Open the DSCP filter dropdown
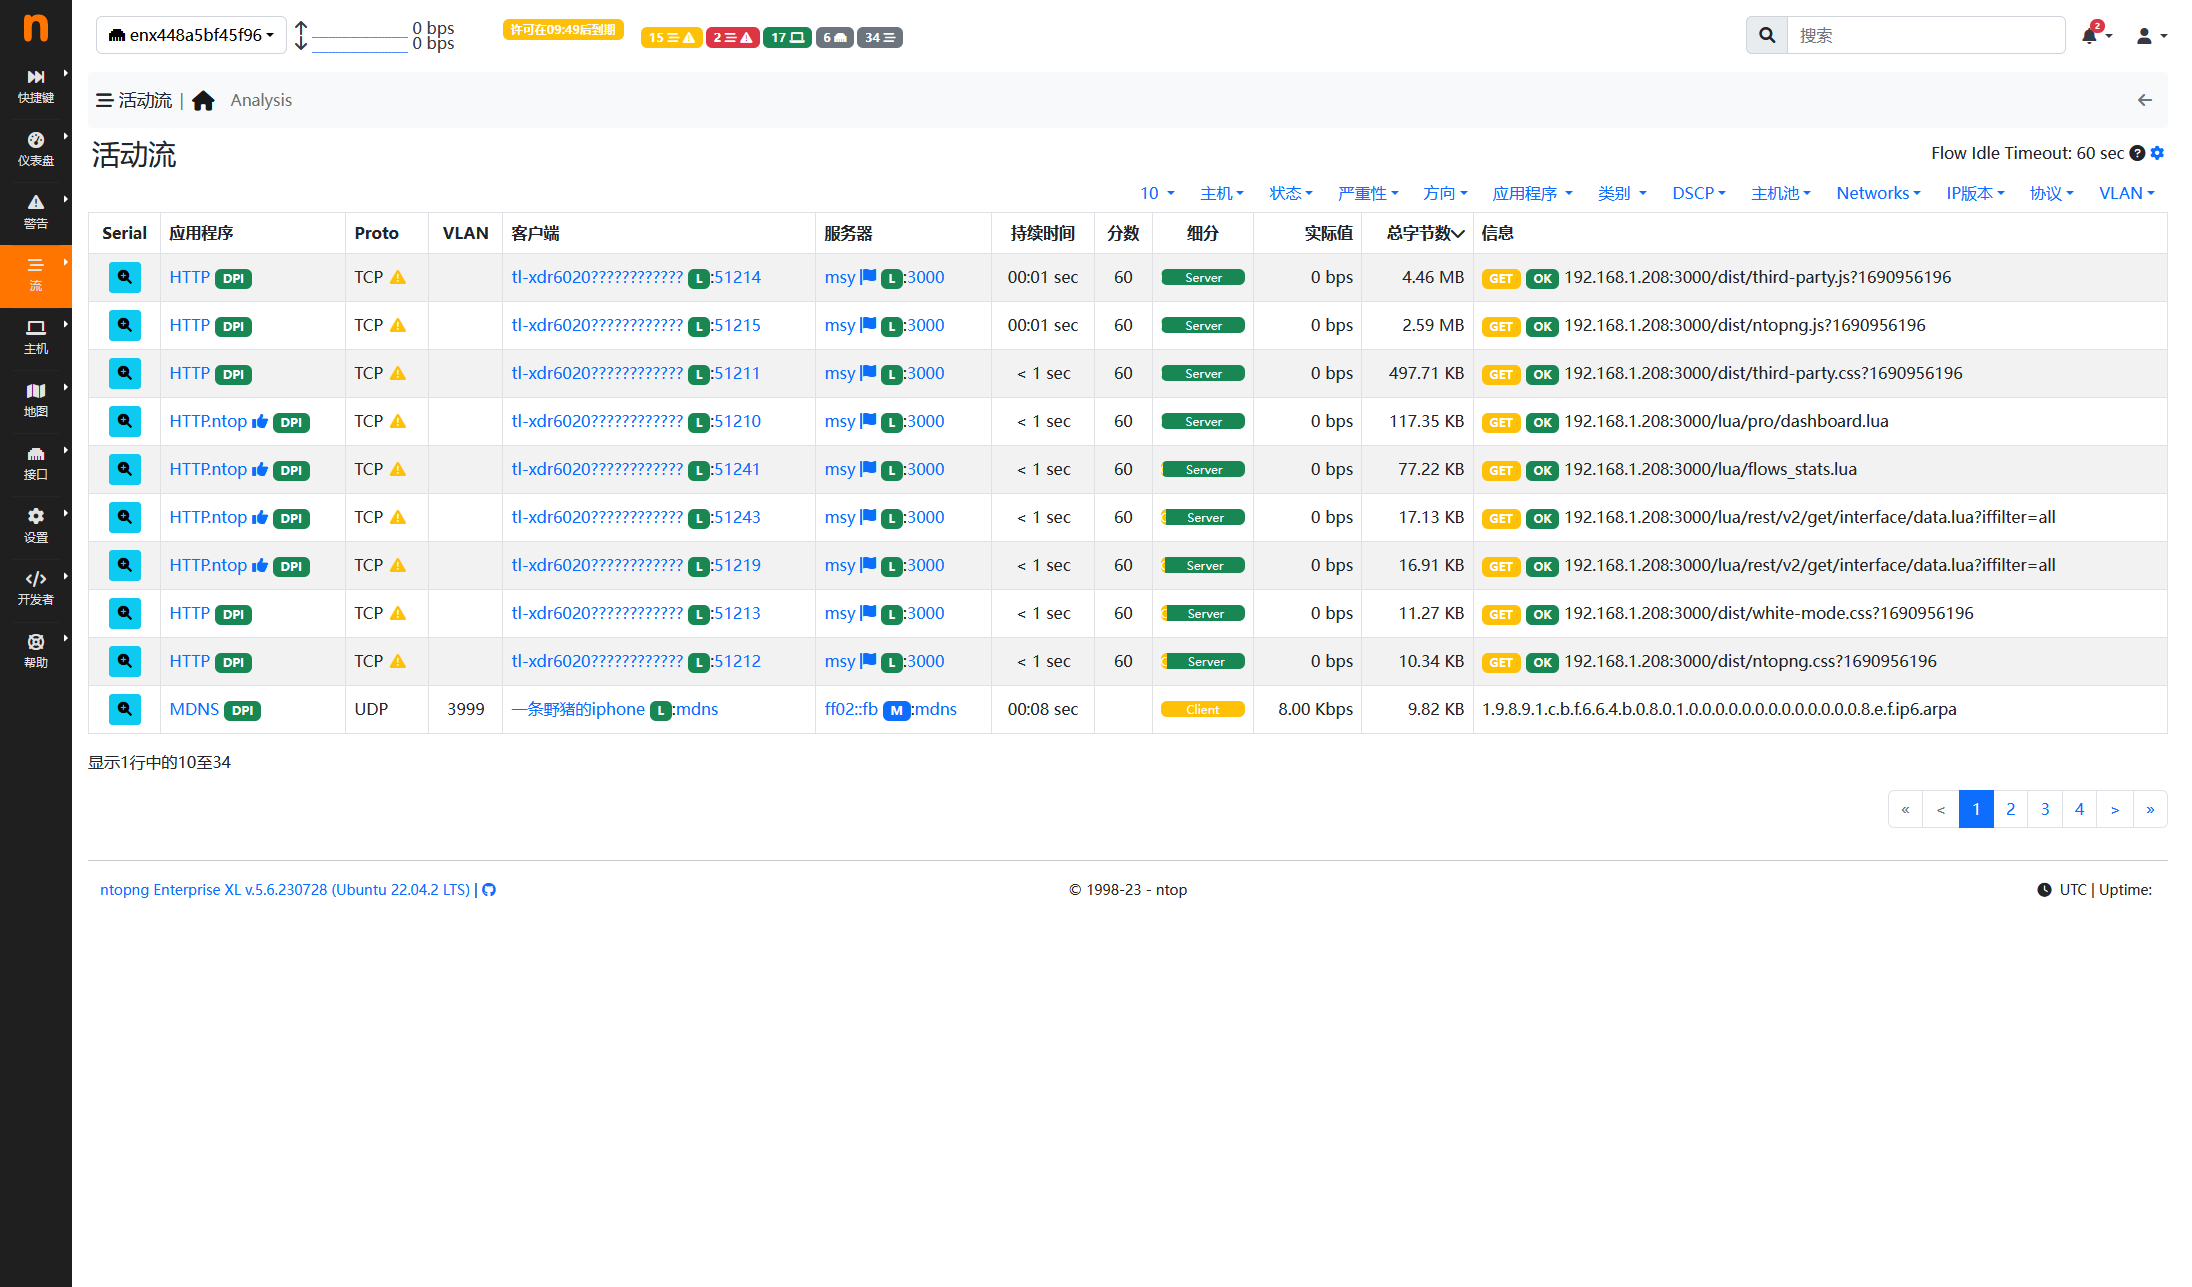The height and width of the screenshot is (1287, 2192). coord(1699,193)
